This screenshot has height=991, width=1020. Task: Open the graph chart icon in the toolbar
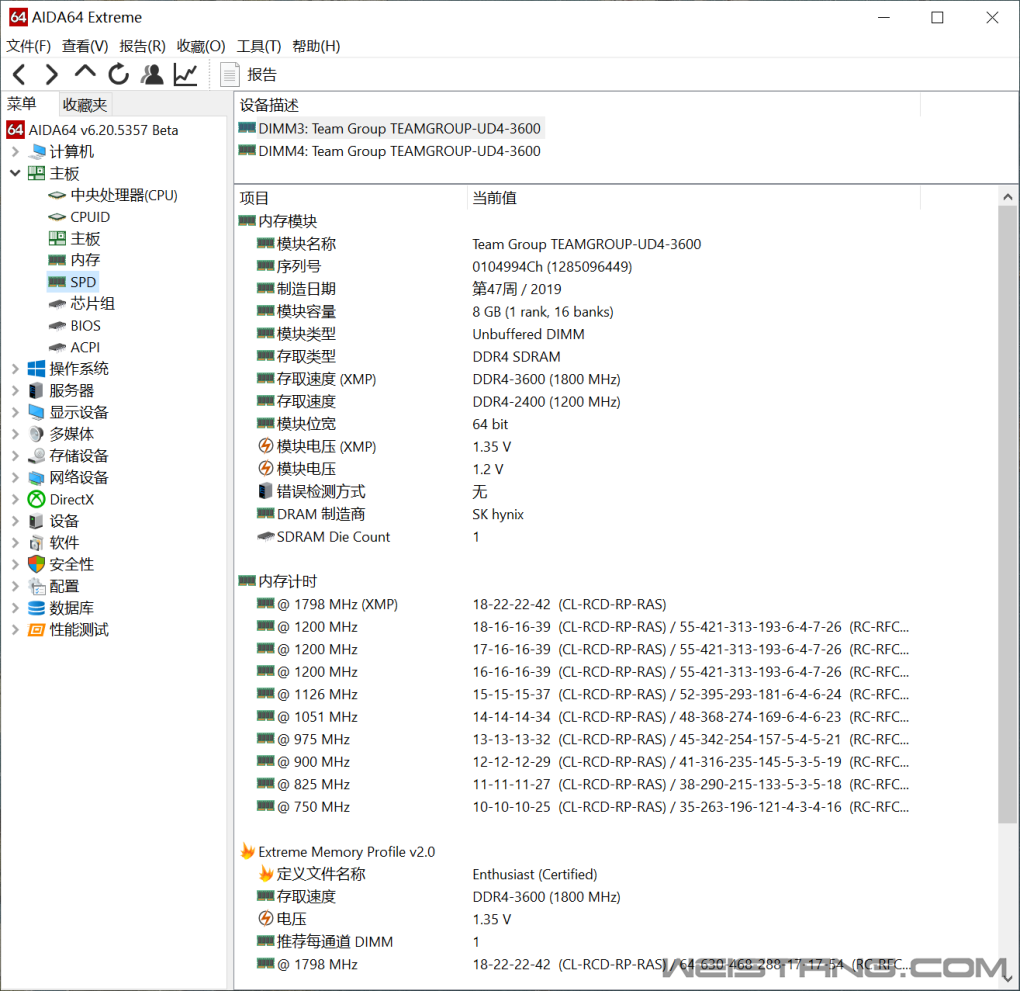pos(185,74)
